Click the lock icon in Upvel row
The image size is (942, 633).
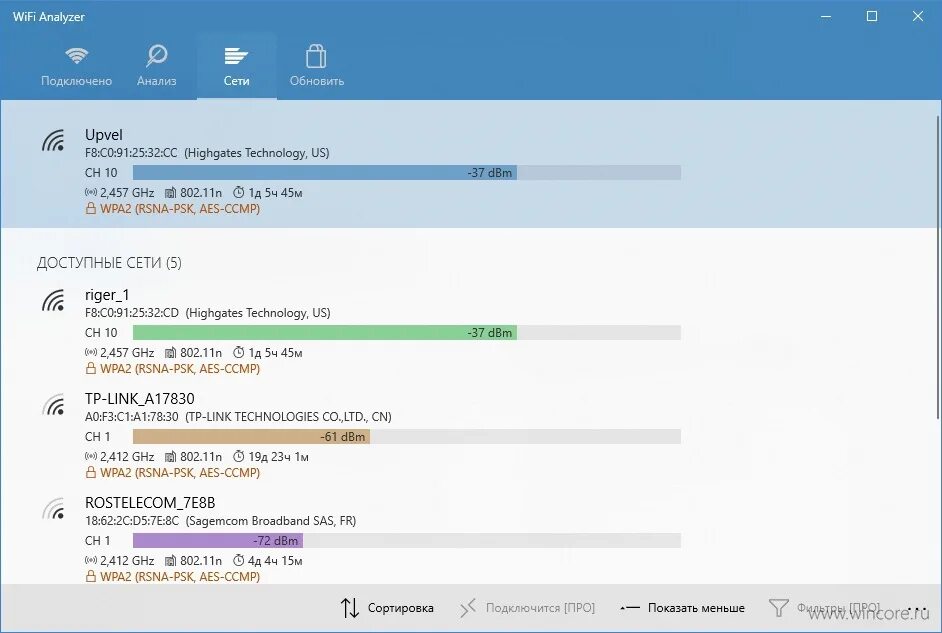tap(91, 208)
